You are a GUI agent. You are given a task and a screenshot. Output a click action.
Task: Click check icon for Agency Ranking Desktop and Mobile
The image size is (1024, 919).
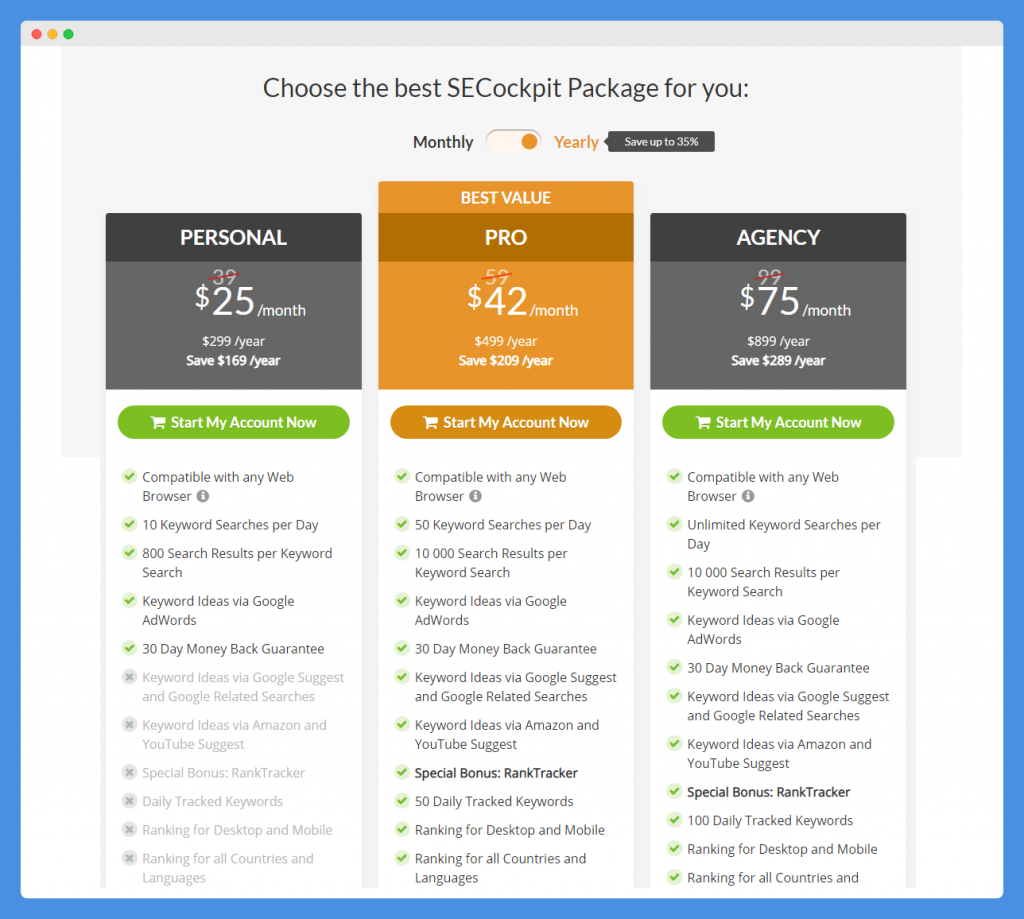[674, 848]
